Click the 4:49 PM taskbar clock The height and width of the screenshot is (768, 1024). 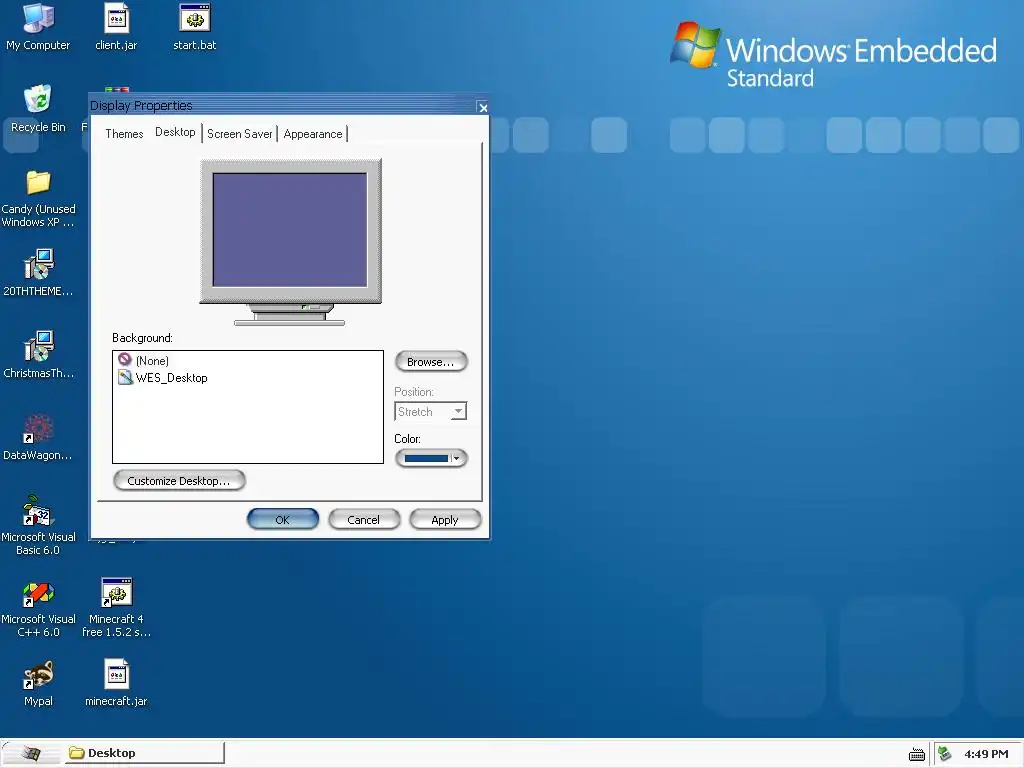986,754
